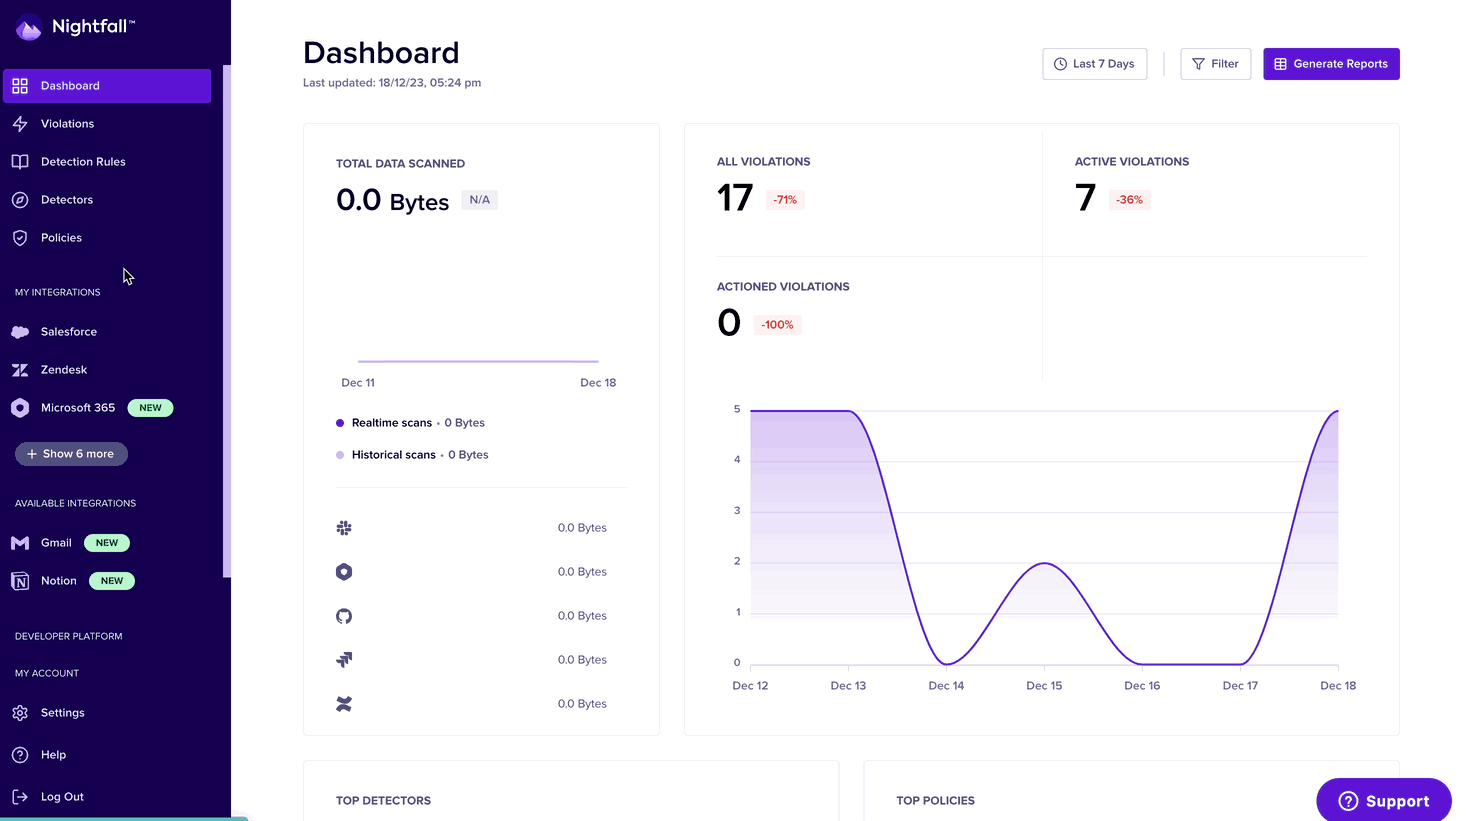Click the GitHub icon in the data scanned list

(x=344, y=616)
